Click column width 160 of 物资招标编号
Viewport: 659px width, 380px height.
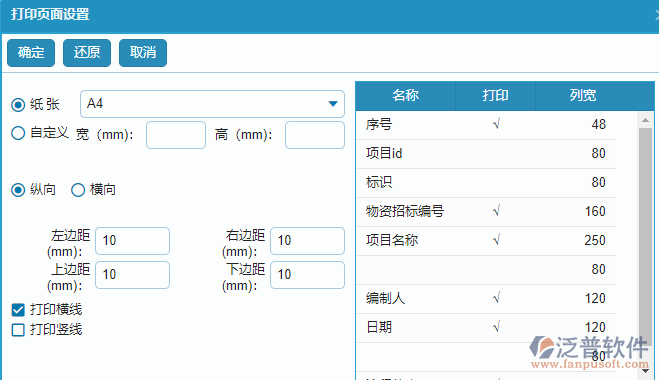point(595,211)
